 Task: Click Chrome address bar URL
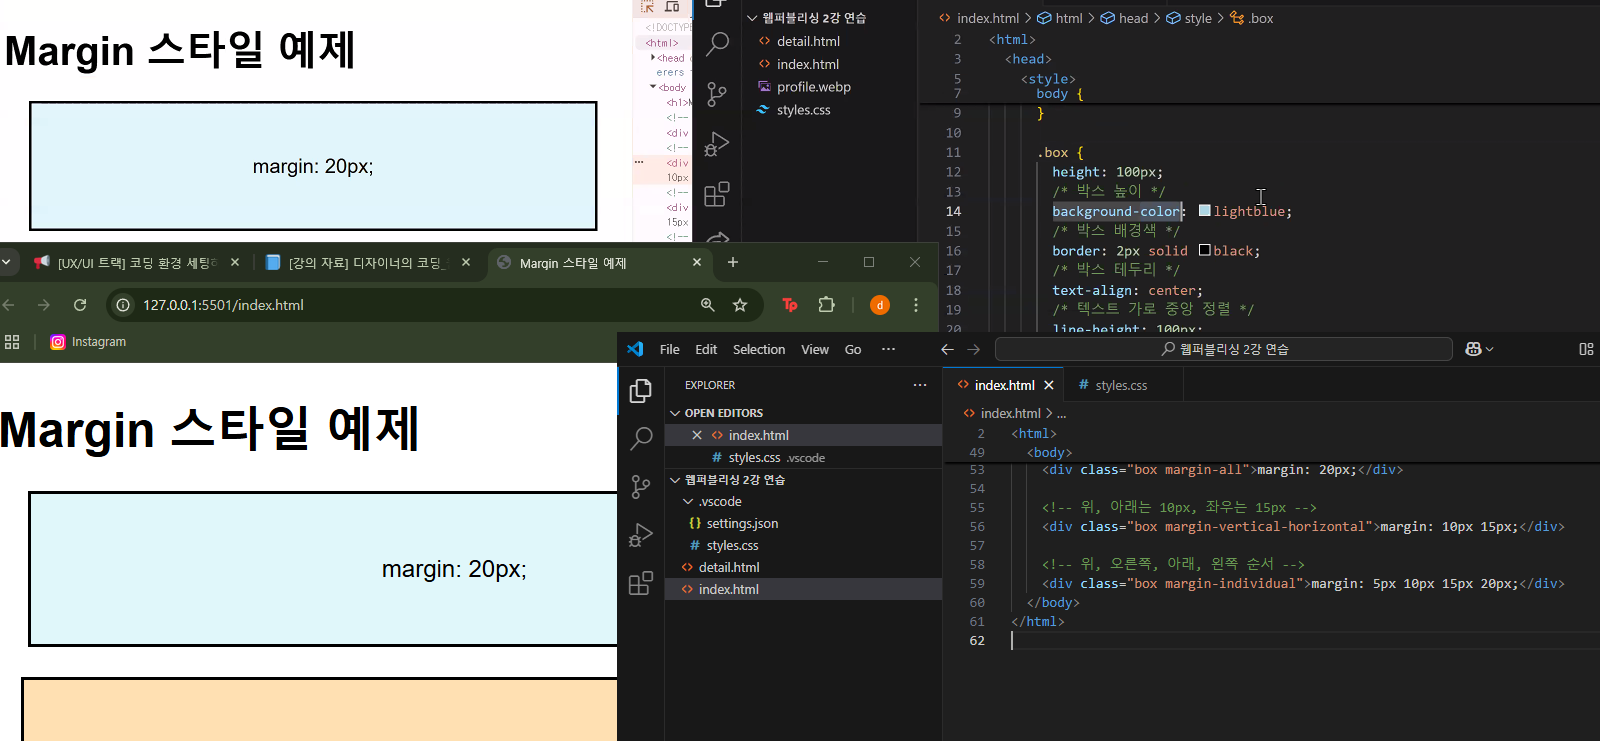coord(223,305)
